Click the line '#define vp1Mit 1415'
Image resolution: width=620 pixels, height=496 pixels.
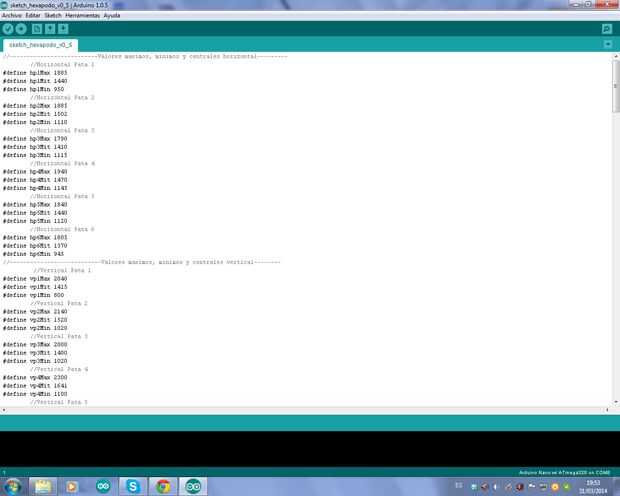pos(35,287)
